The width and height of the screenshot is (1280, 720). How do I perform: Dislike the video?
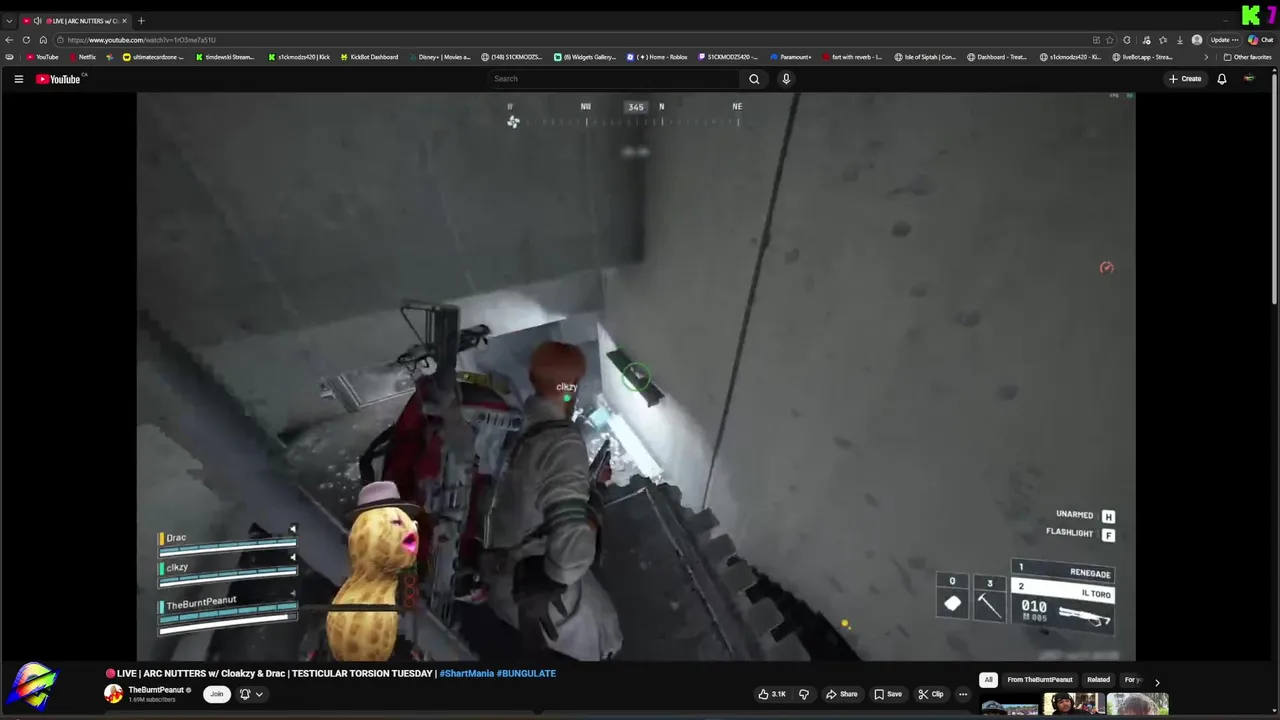coord(803,694)
